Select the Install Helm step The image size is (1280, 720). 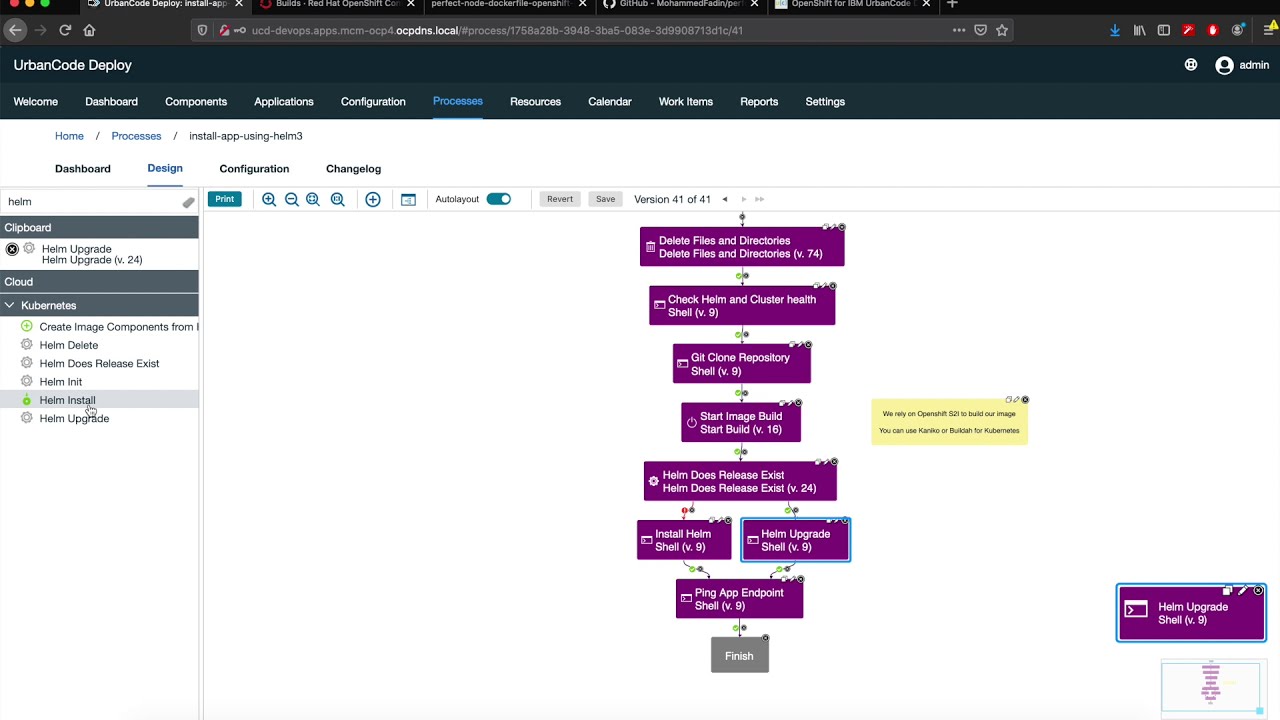(684, 541)
